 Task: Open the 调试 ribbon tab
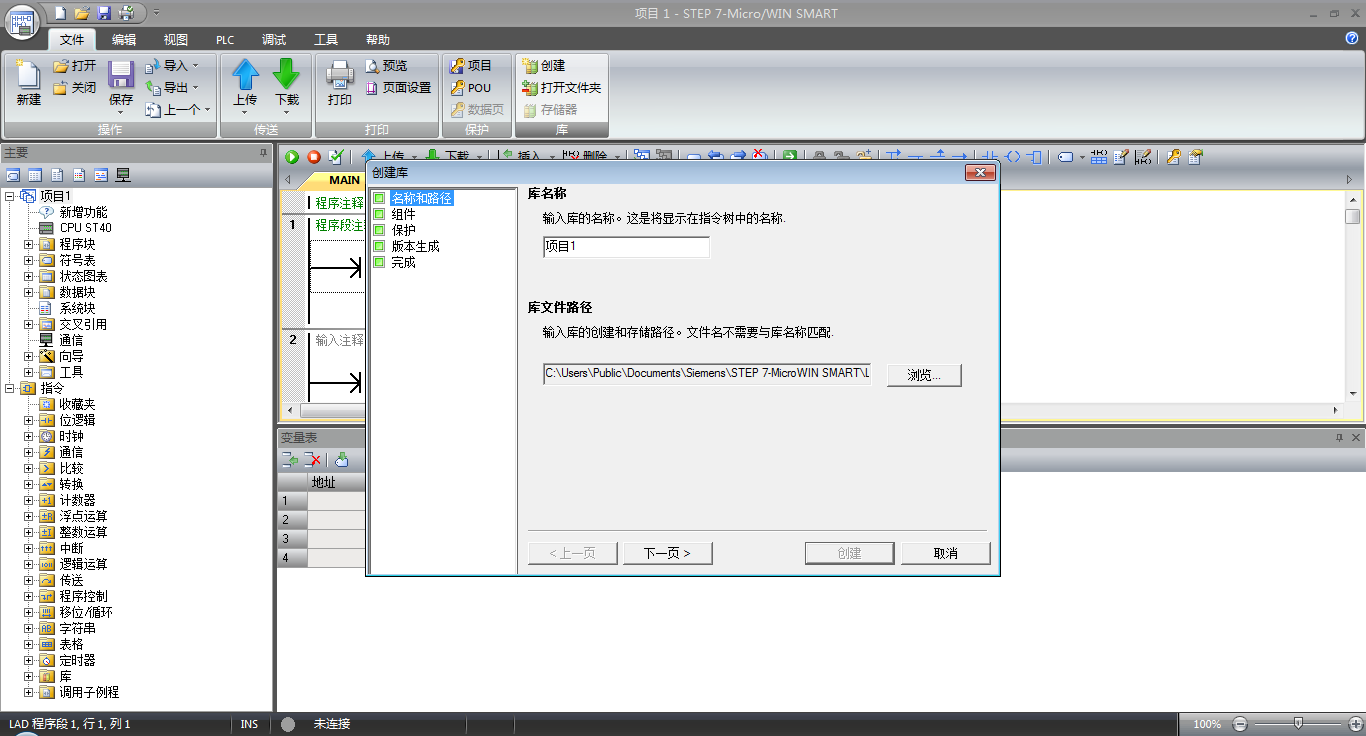click(x=274, y=40)
